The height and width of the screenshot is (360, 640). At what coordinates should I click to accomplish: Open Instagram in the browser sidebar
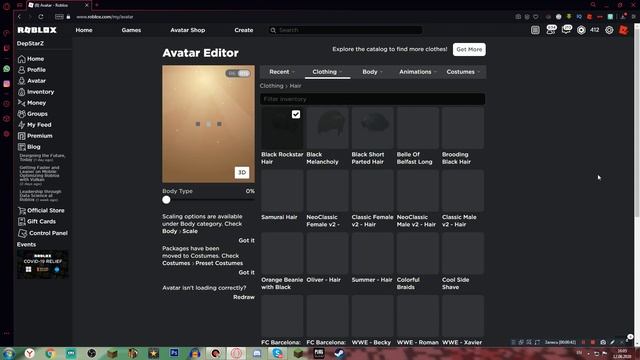(x=7, y=84)
